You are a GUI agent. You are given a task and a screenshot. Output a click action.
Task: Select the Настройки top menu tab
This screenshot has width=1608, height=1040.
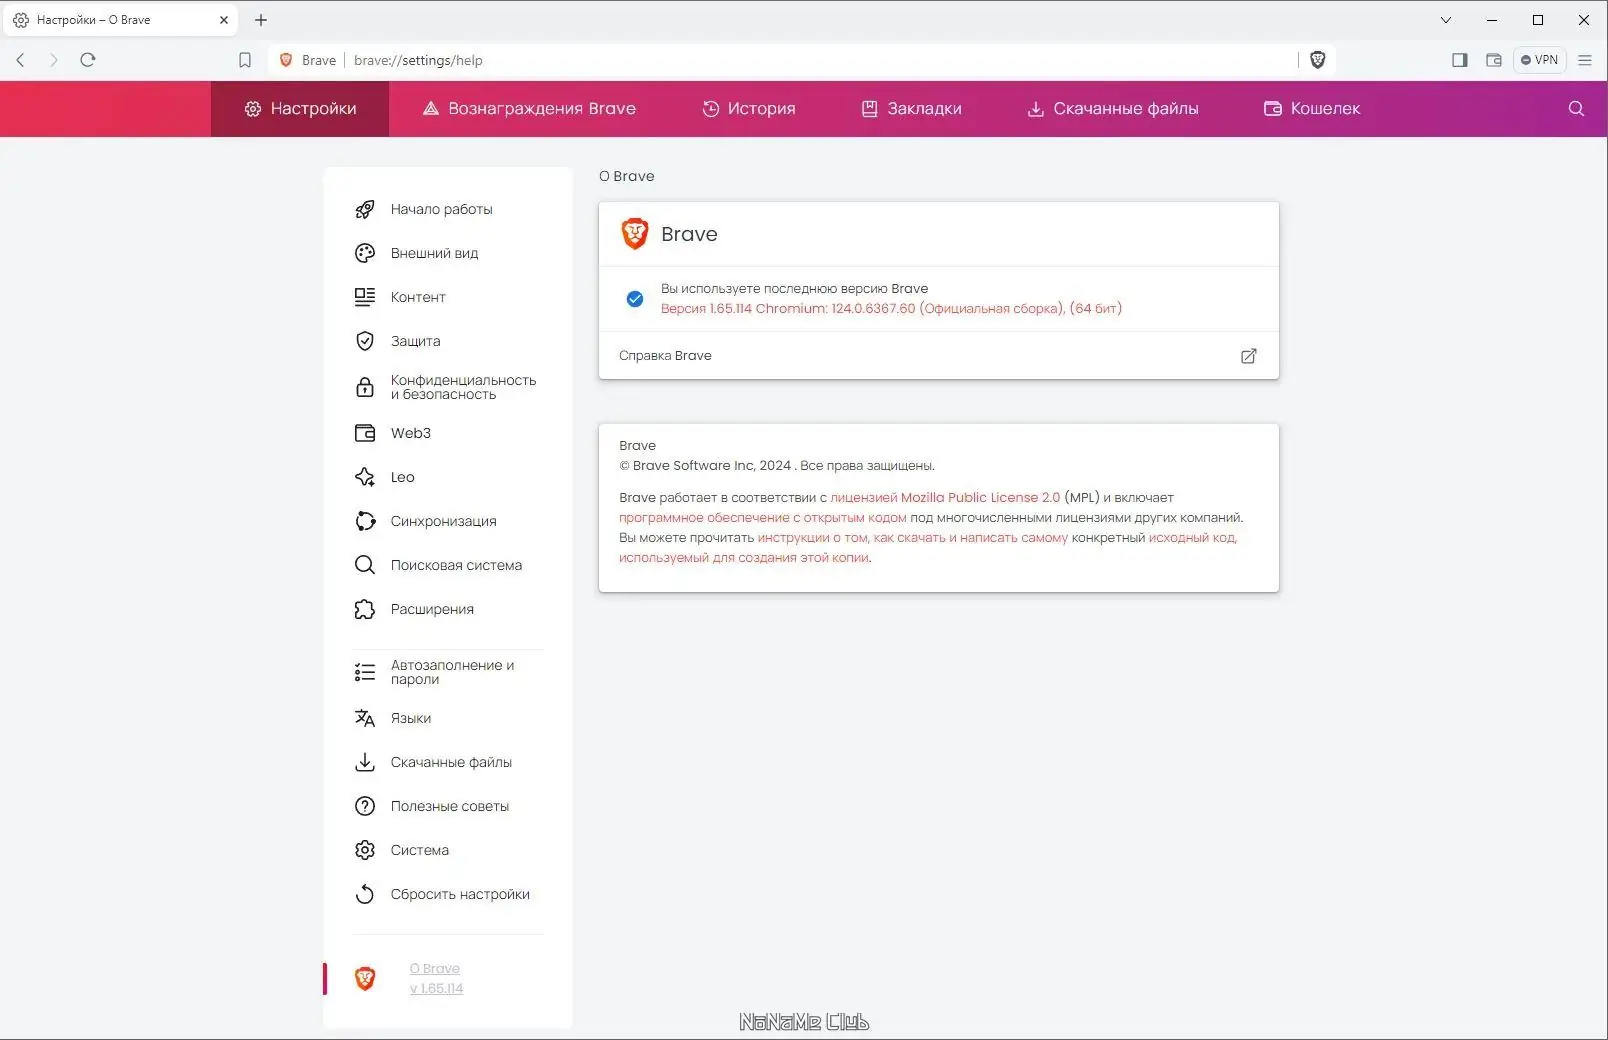pyautogui.click(x=300, y=109)
